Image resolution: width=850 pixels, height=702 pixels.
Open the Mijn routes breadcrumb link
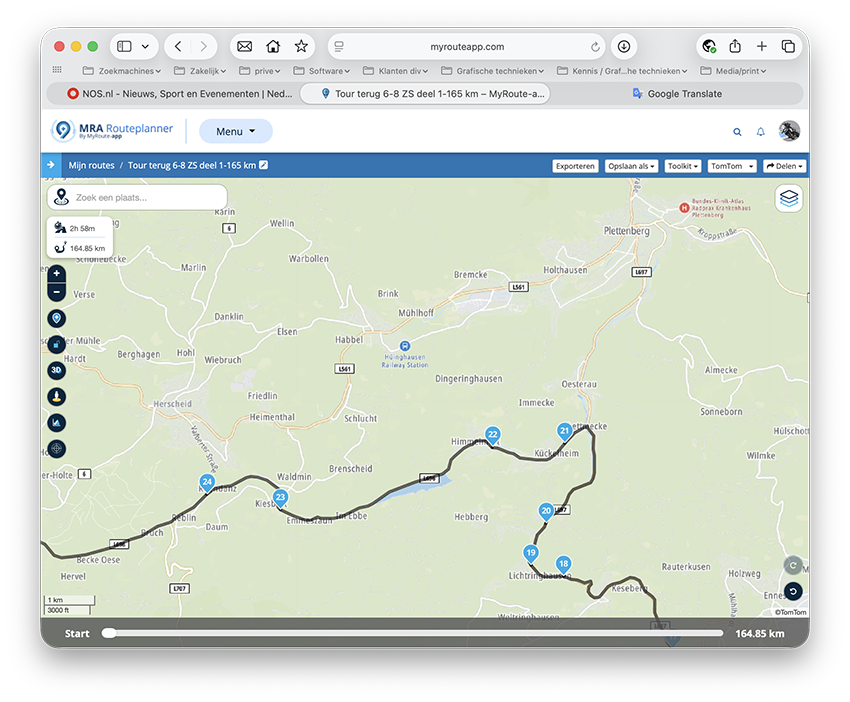(x=91, y=165)
